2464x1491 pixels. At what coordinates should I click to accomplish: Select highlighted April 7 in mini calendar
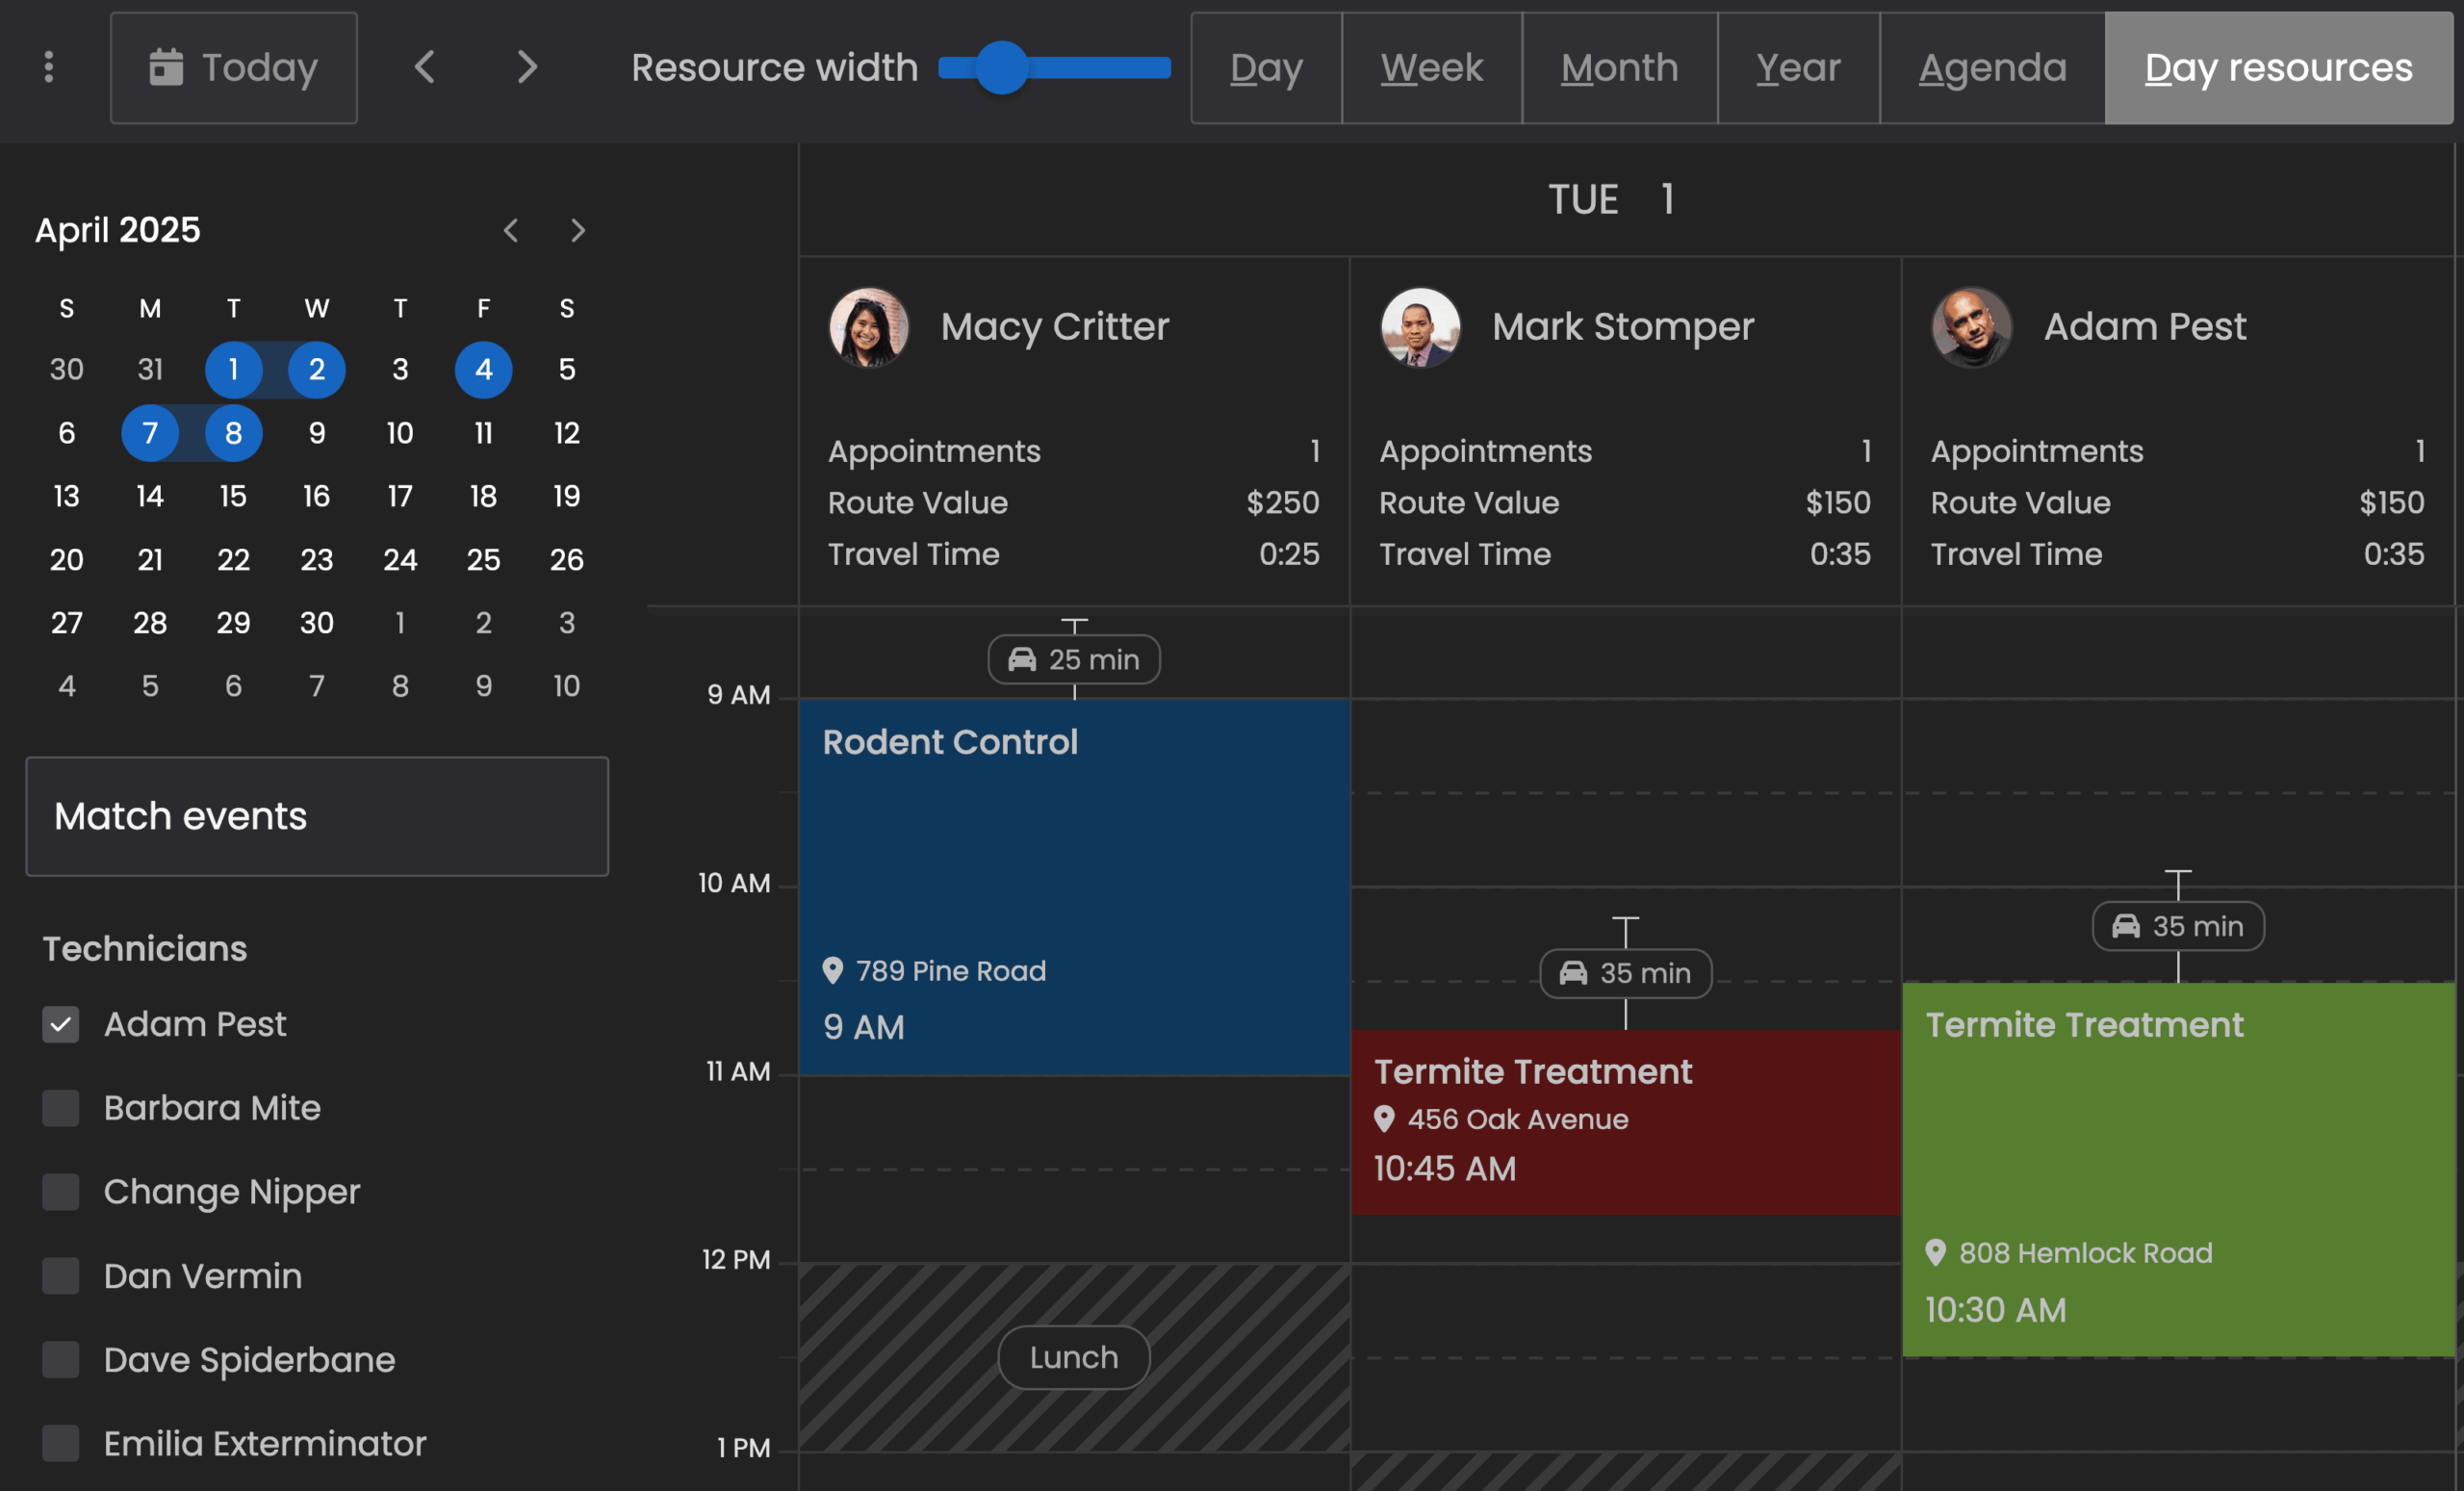(x=150, y=433)
